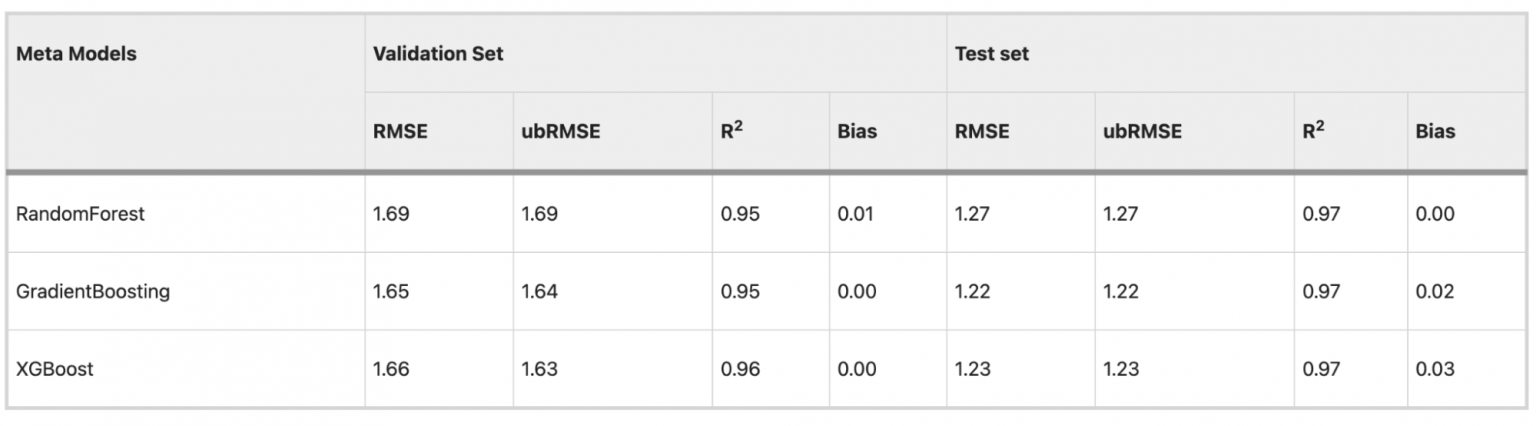Click RandomForest validation RMSE value 1.69
The image size is (1536, 426).
tap(391, 213)
